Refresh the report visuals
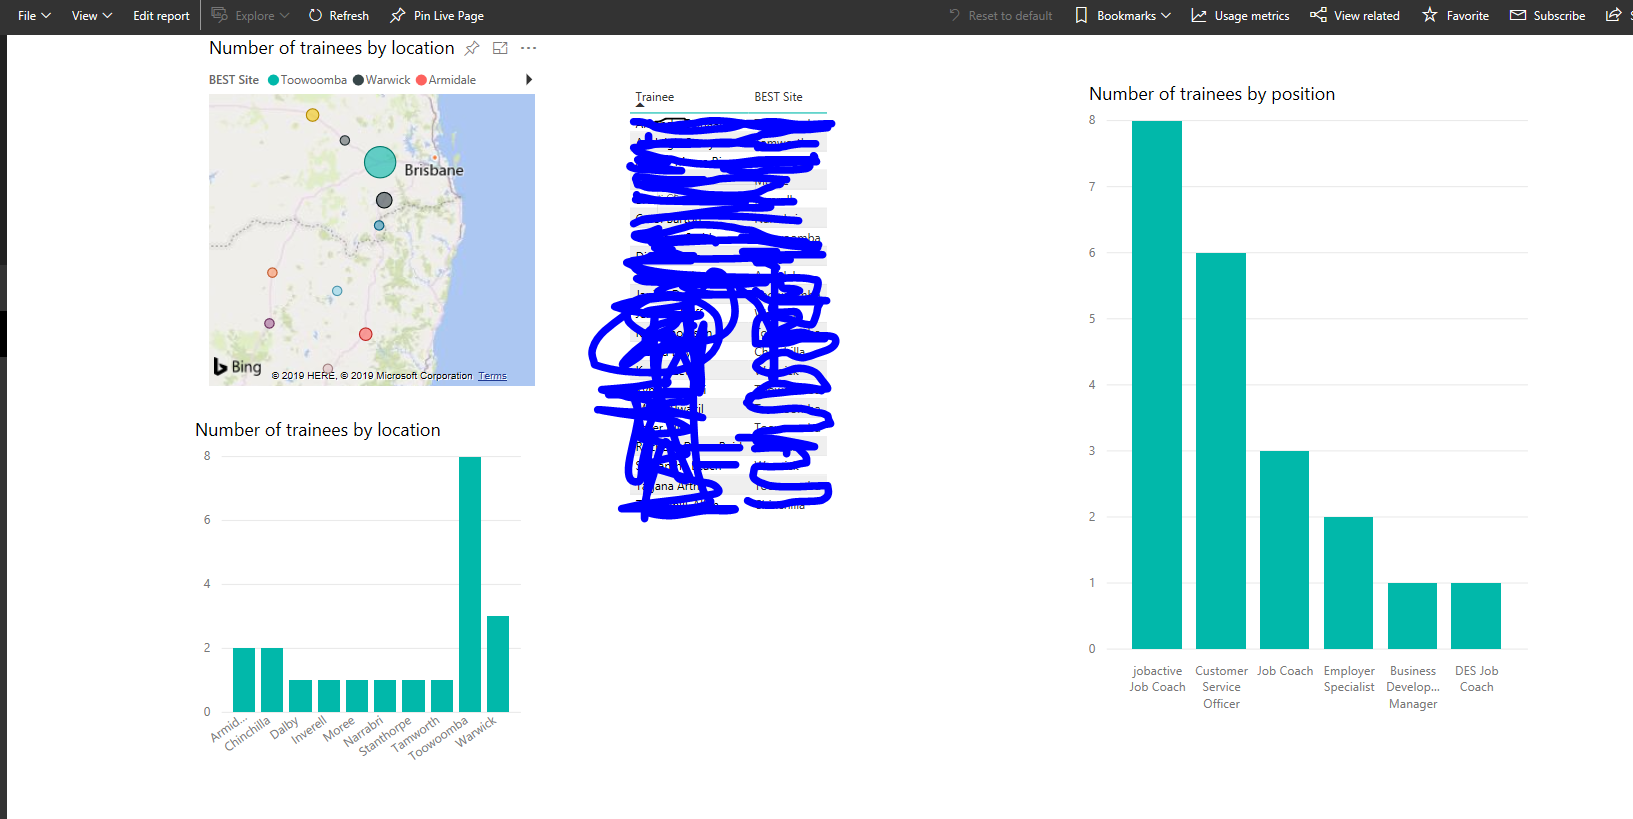Image resolution: width=1633 pixels, height=819 pixels. [338, 16]
